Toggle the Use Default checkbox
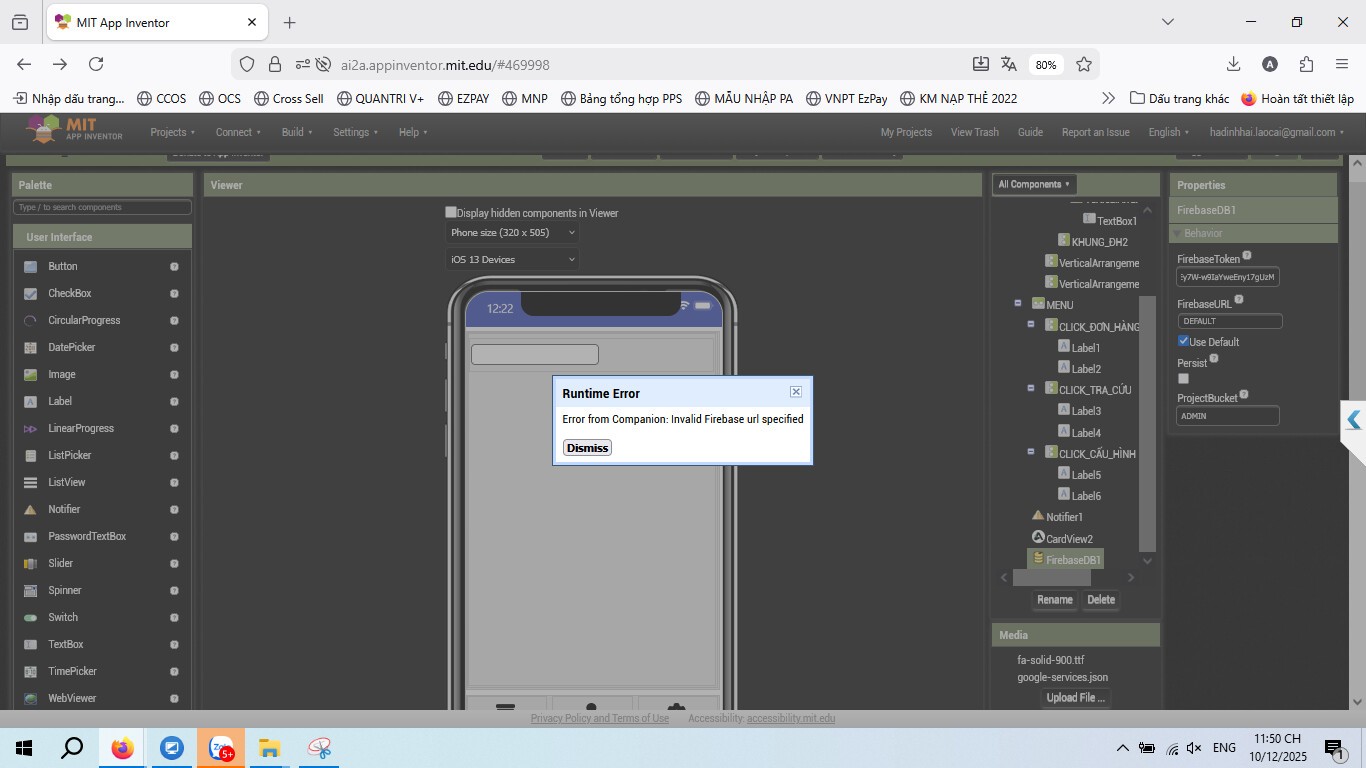The height and width of the screenshot is (768, 1366). coord(1183,342)
